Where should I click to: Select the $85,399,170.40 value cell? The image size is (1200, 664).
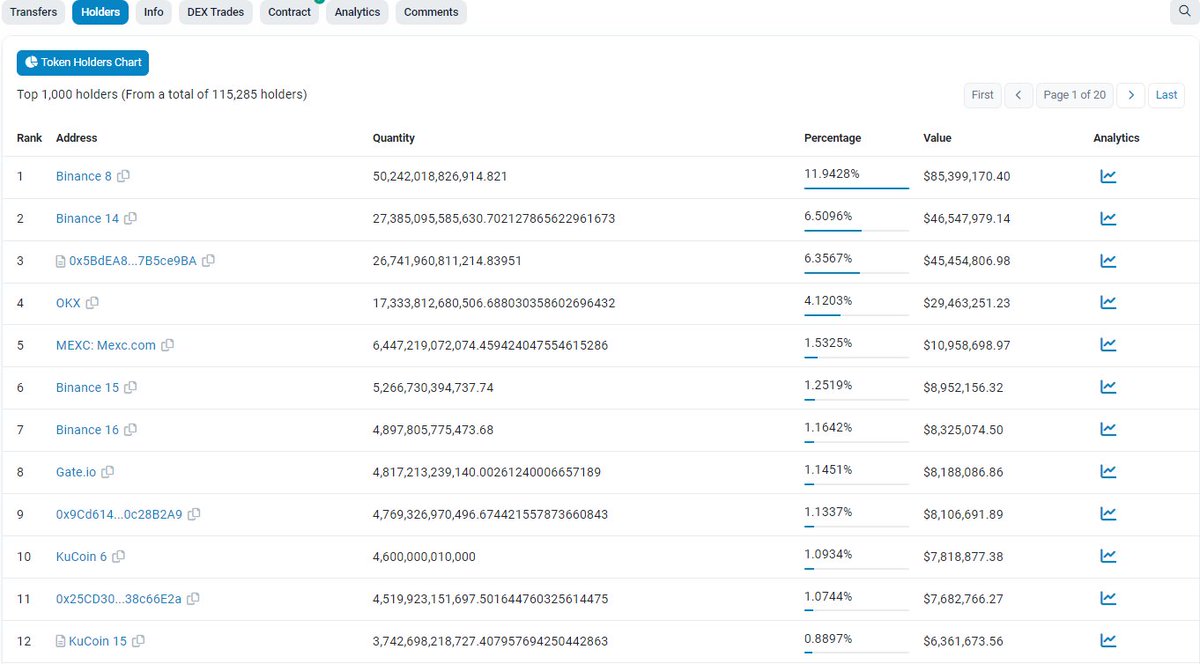967,176
